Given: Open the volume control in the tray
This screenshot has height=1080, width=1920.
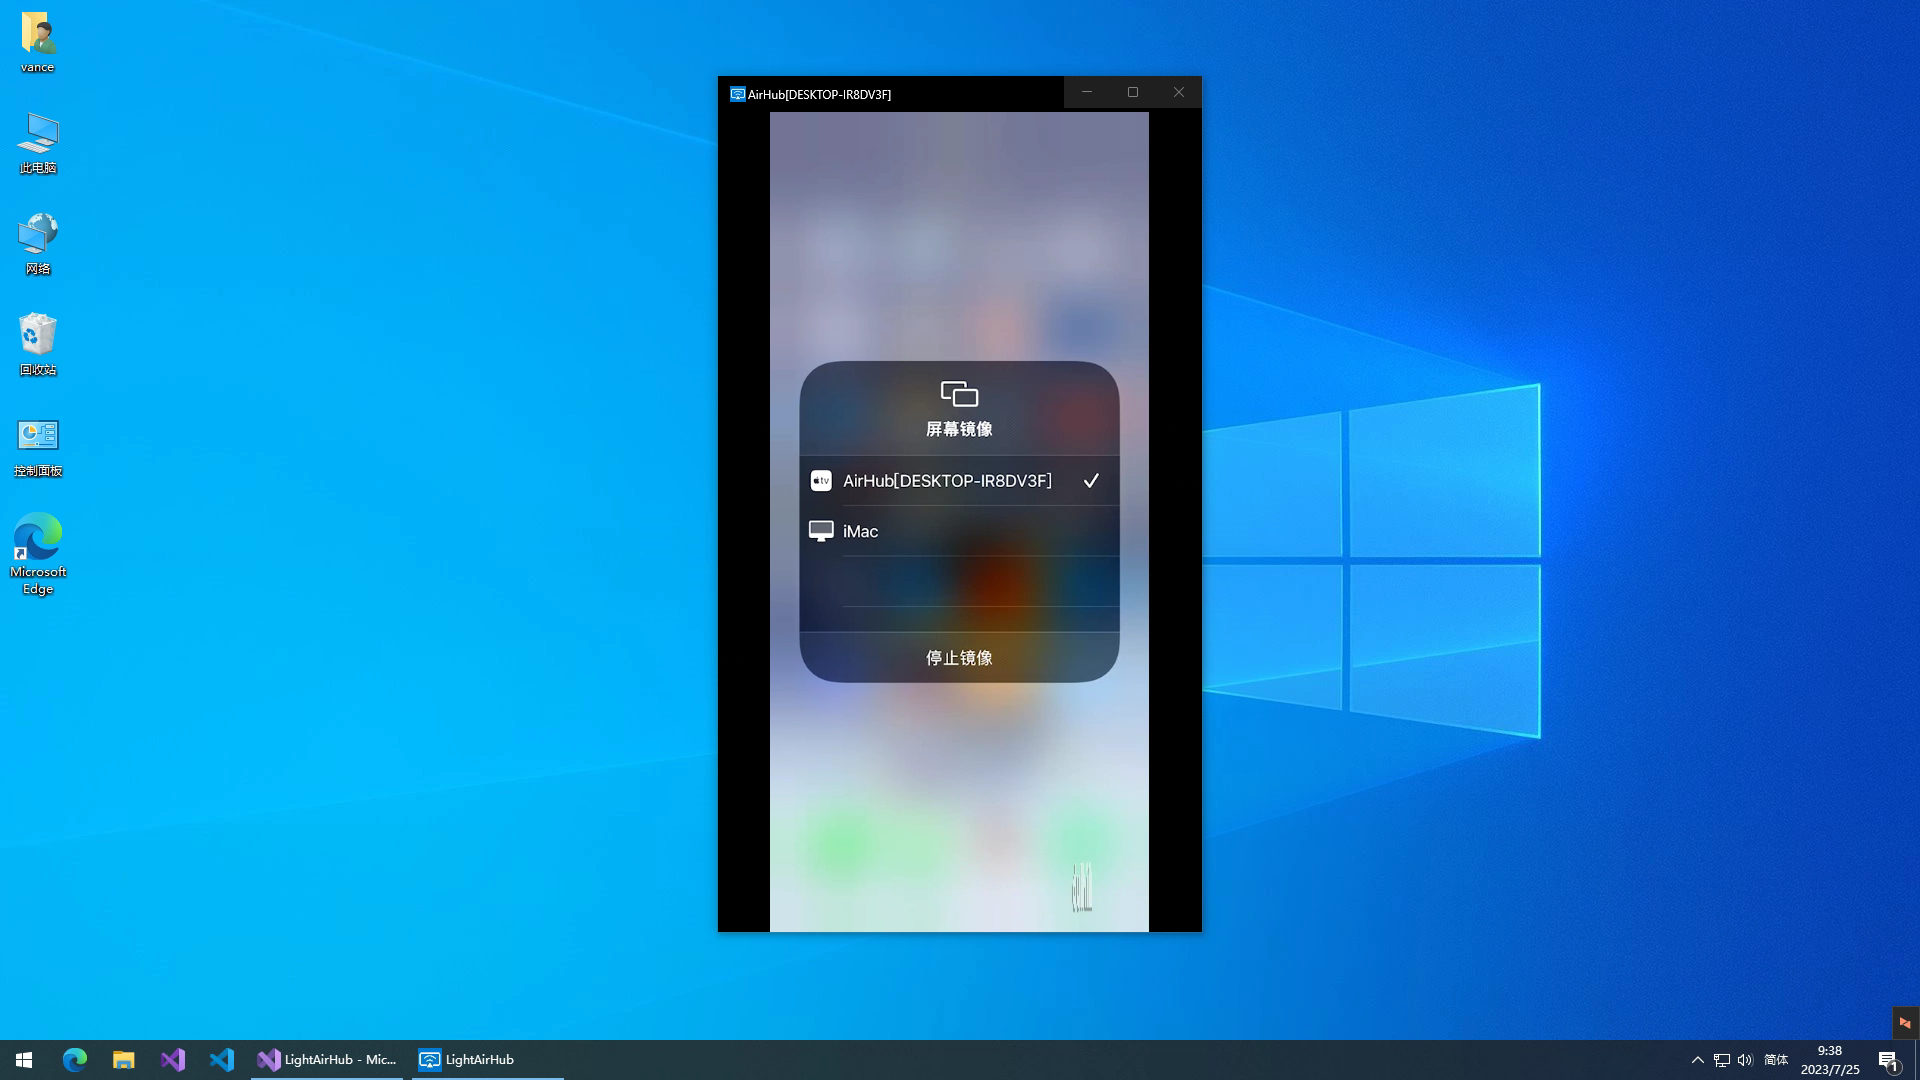Looking at the screenshot, I should tap(1745, 1060).
